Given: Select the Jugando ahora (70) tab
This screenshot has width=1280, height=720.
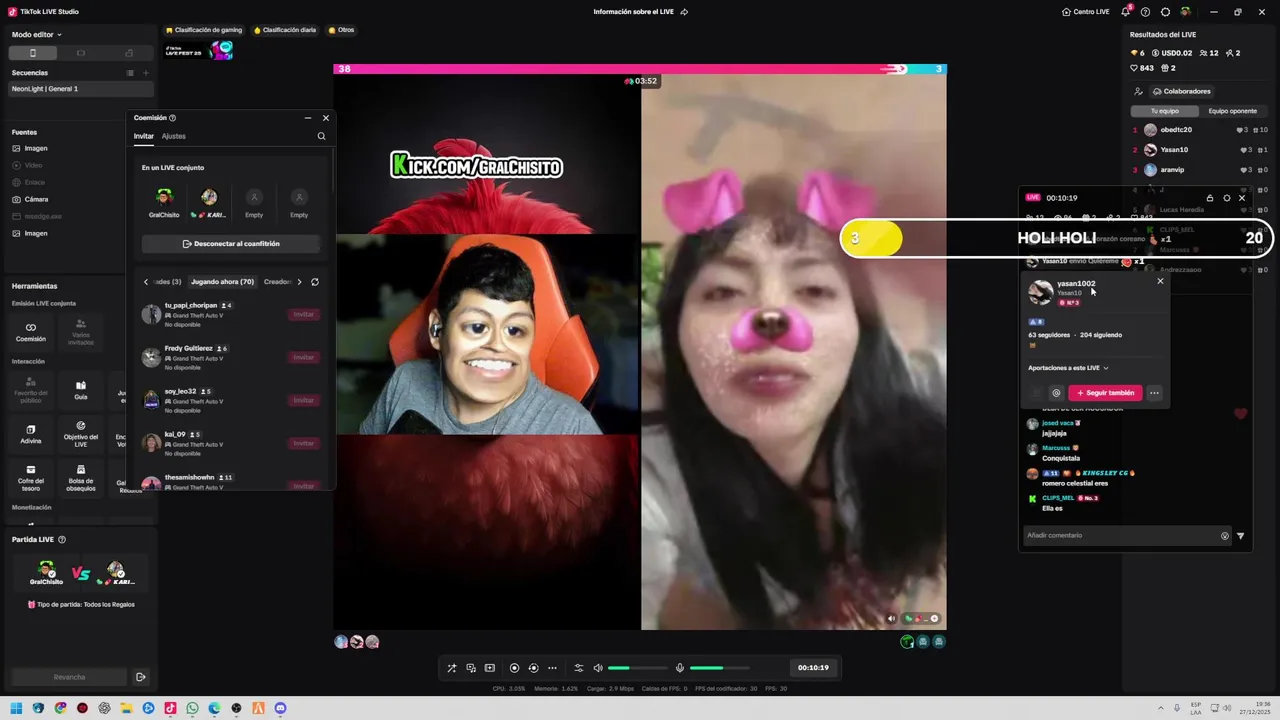Looking at the screenshot, I should [222, 282].
